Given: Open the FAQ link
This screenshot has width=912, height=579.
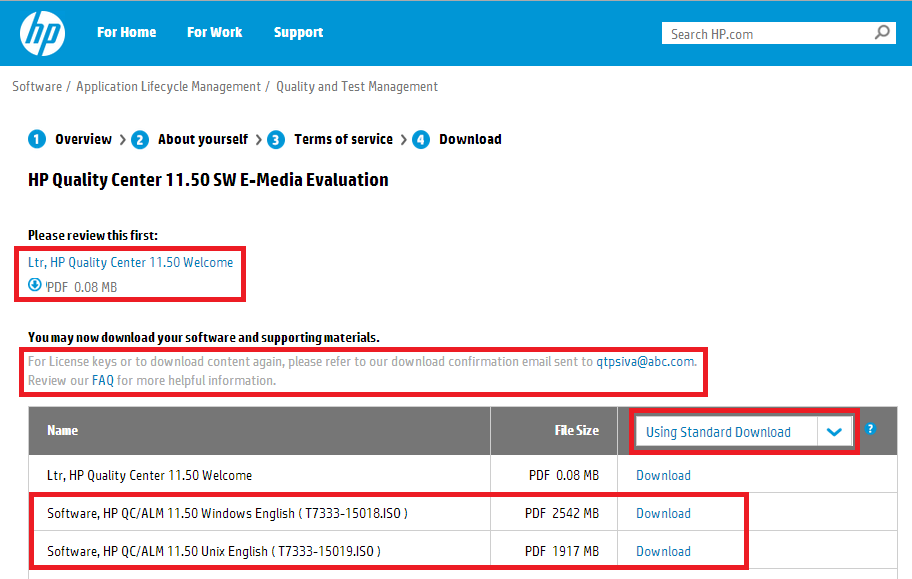Looking at the screenshot, I should [103, 380].
